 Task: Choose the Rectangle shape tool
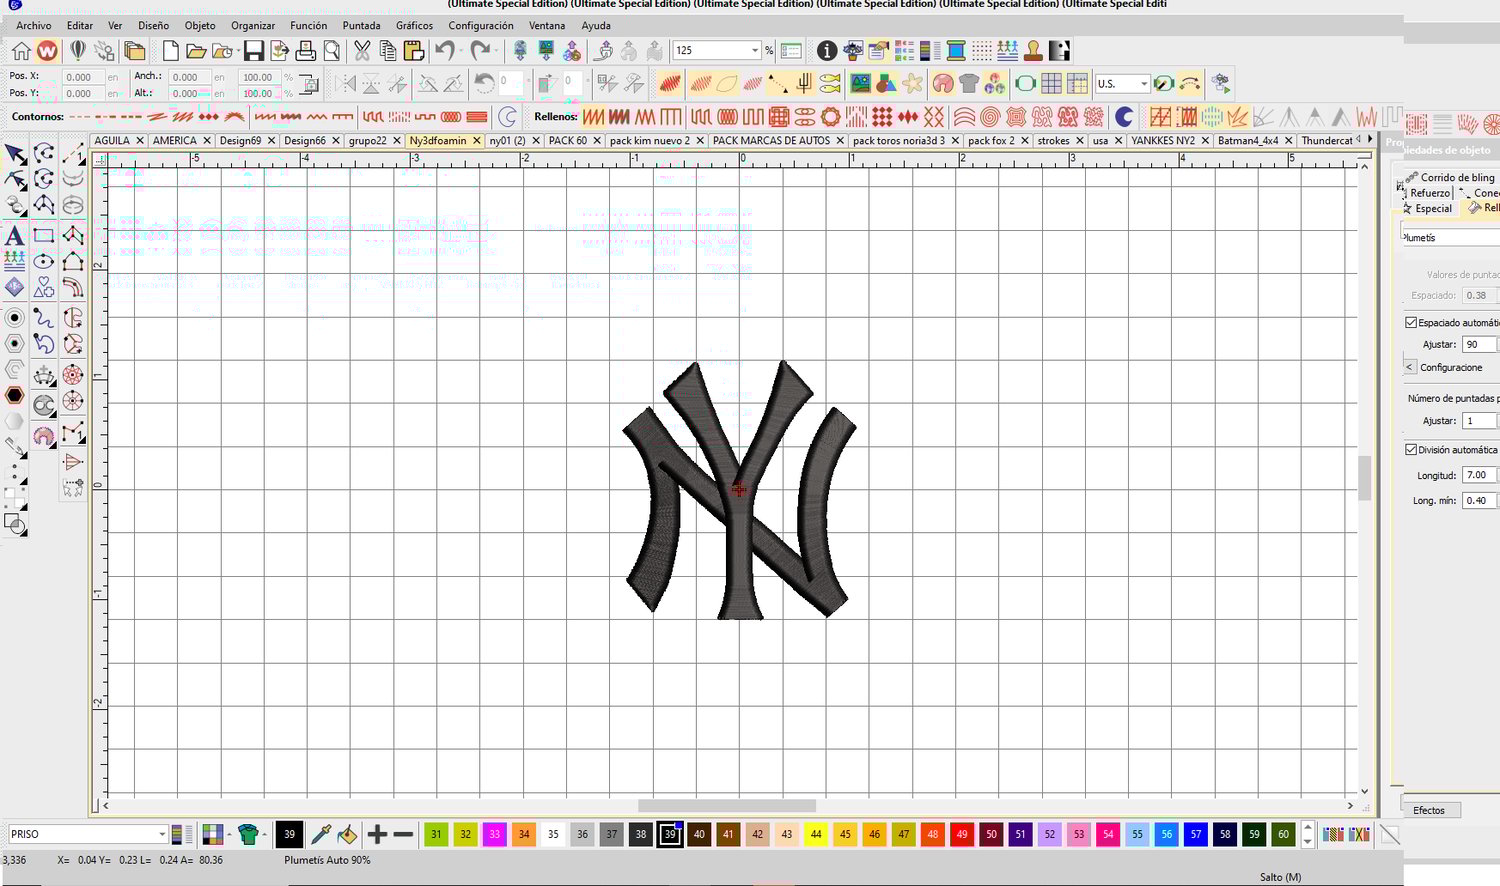coord(44,236)
